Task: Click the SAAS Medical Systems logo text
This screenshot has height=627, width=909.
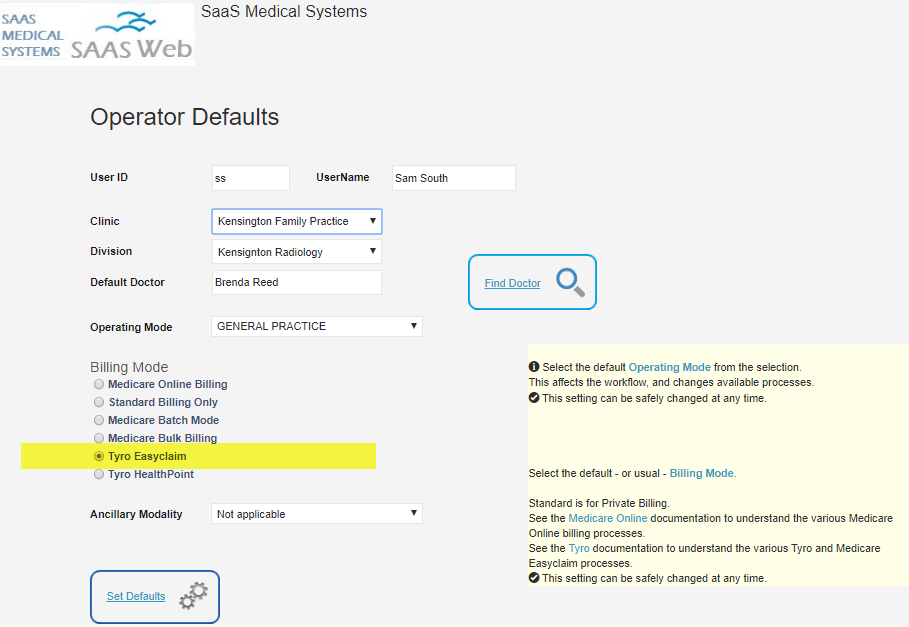Action: [32, 35]
